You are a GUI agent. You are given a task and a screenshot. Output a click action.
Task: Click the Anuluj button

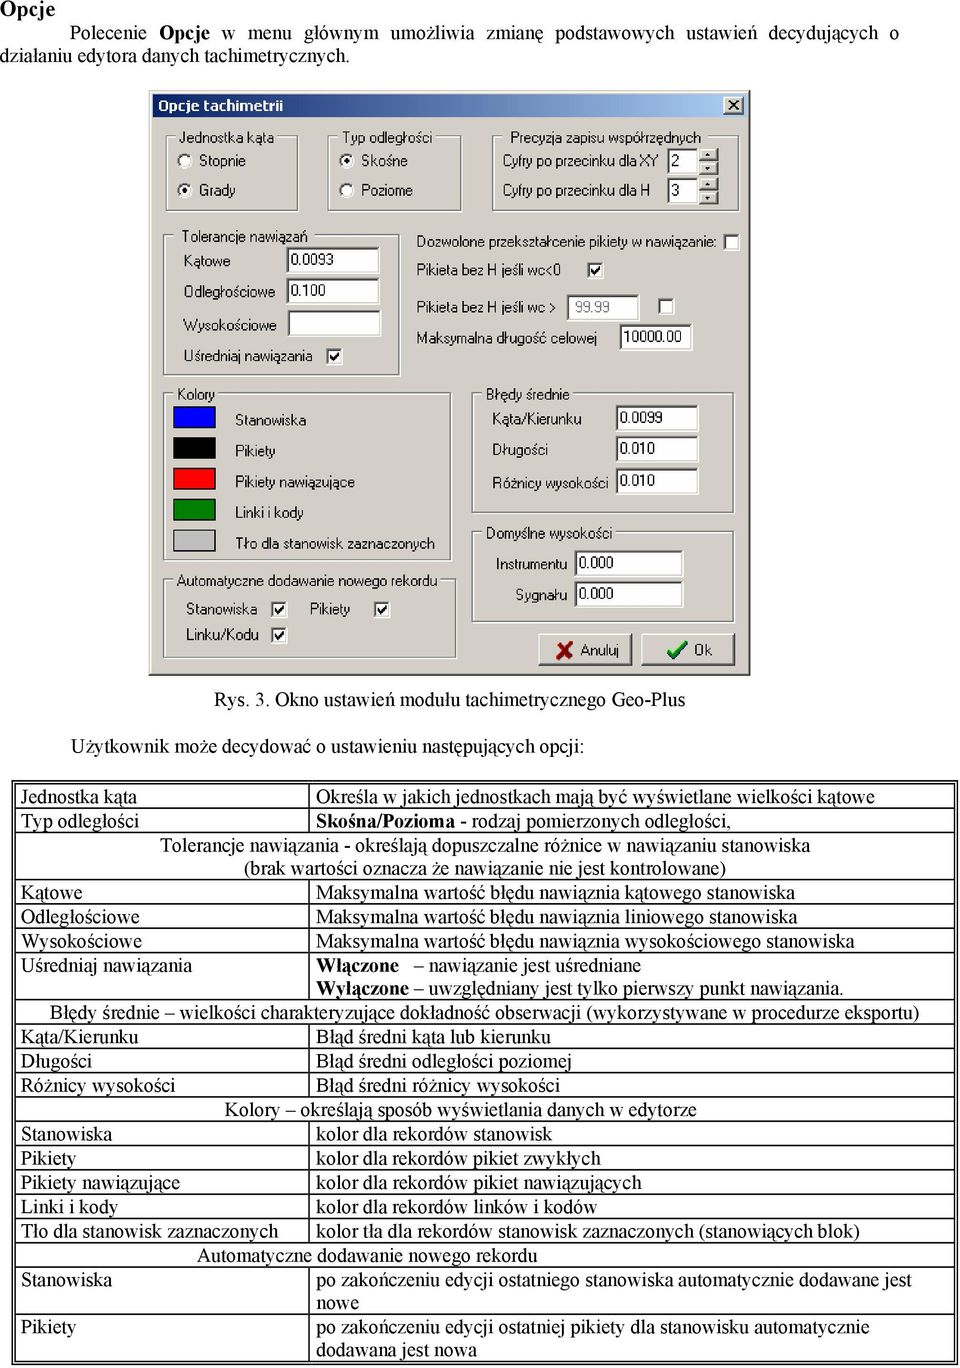[586, 650]
